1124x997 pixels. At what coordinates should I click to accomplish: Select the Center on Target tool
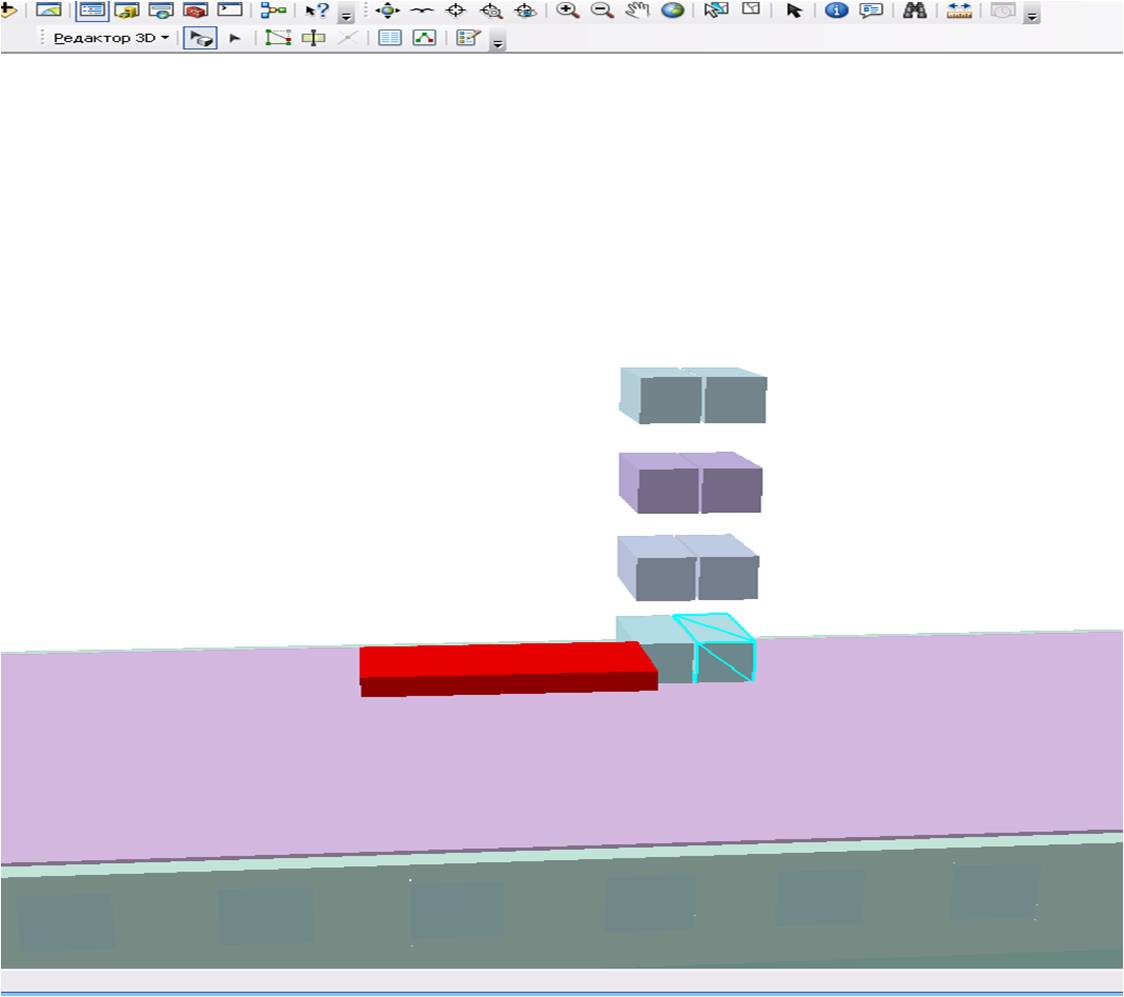456,10
